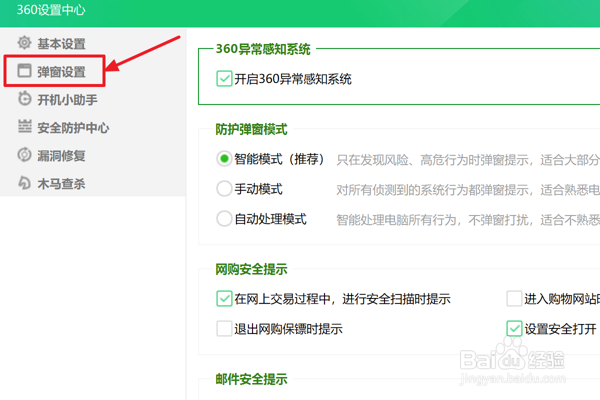
Task: Click the 邮件安全提示 section heading
Action: coord(251,379)
